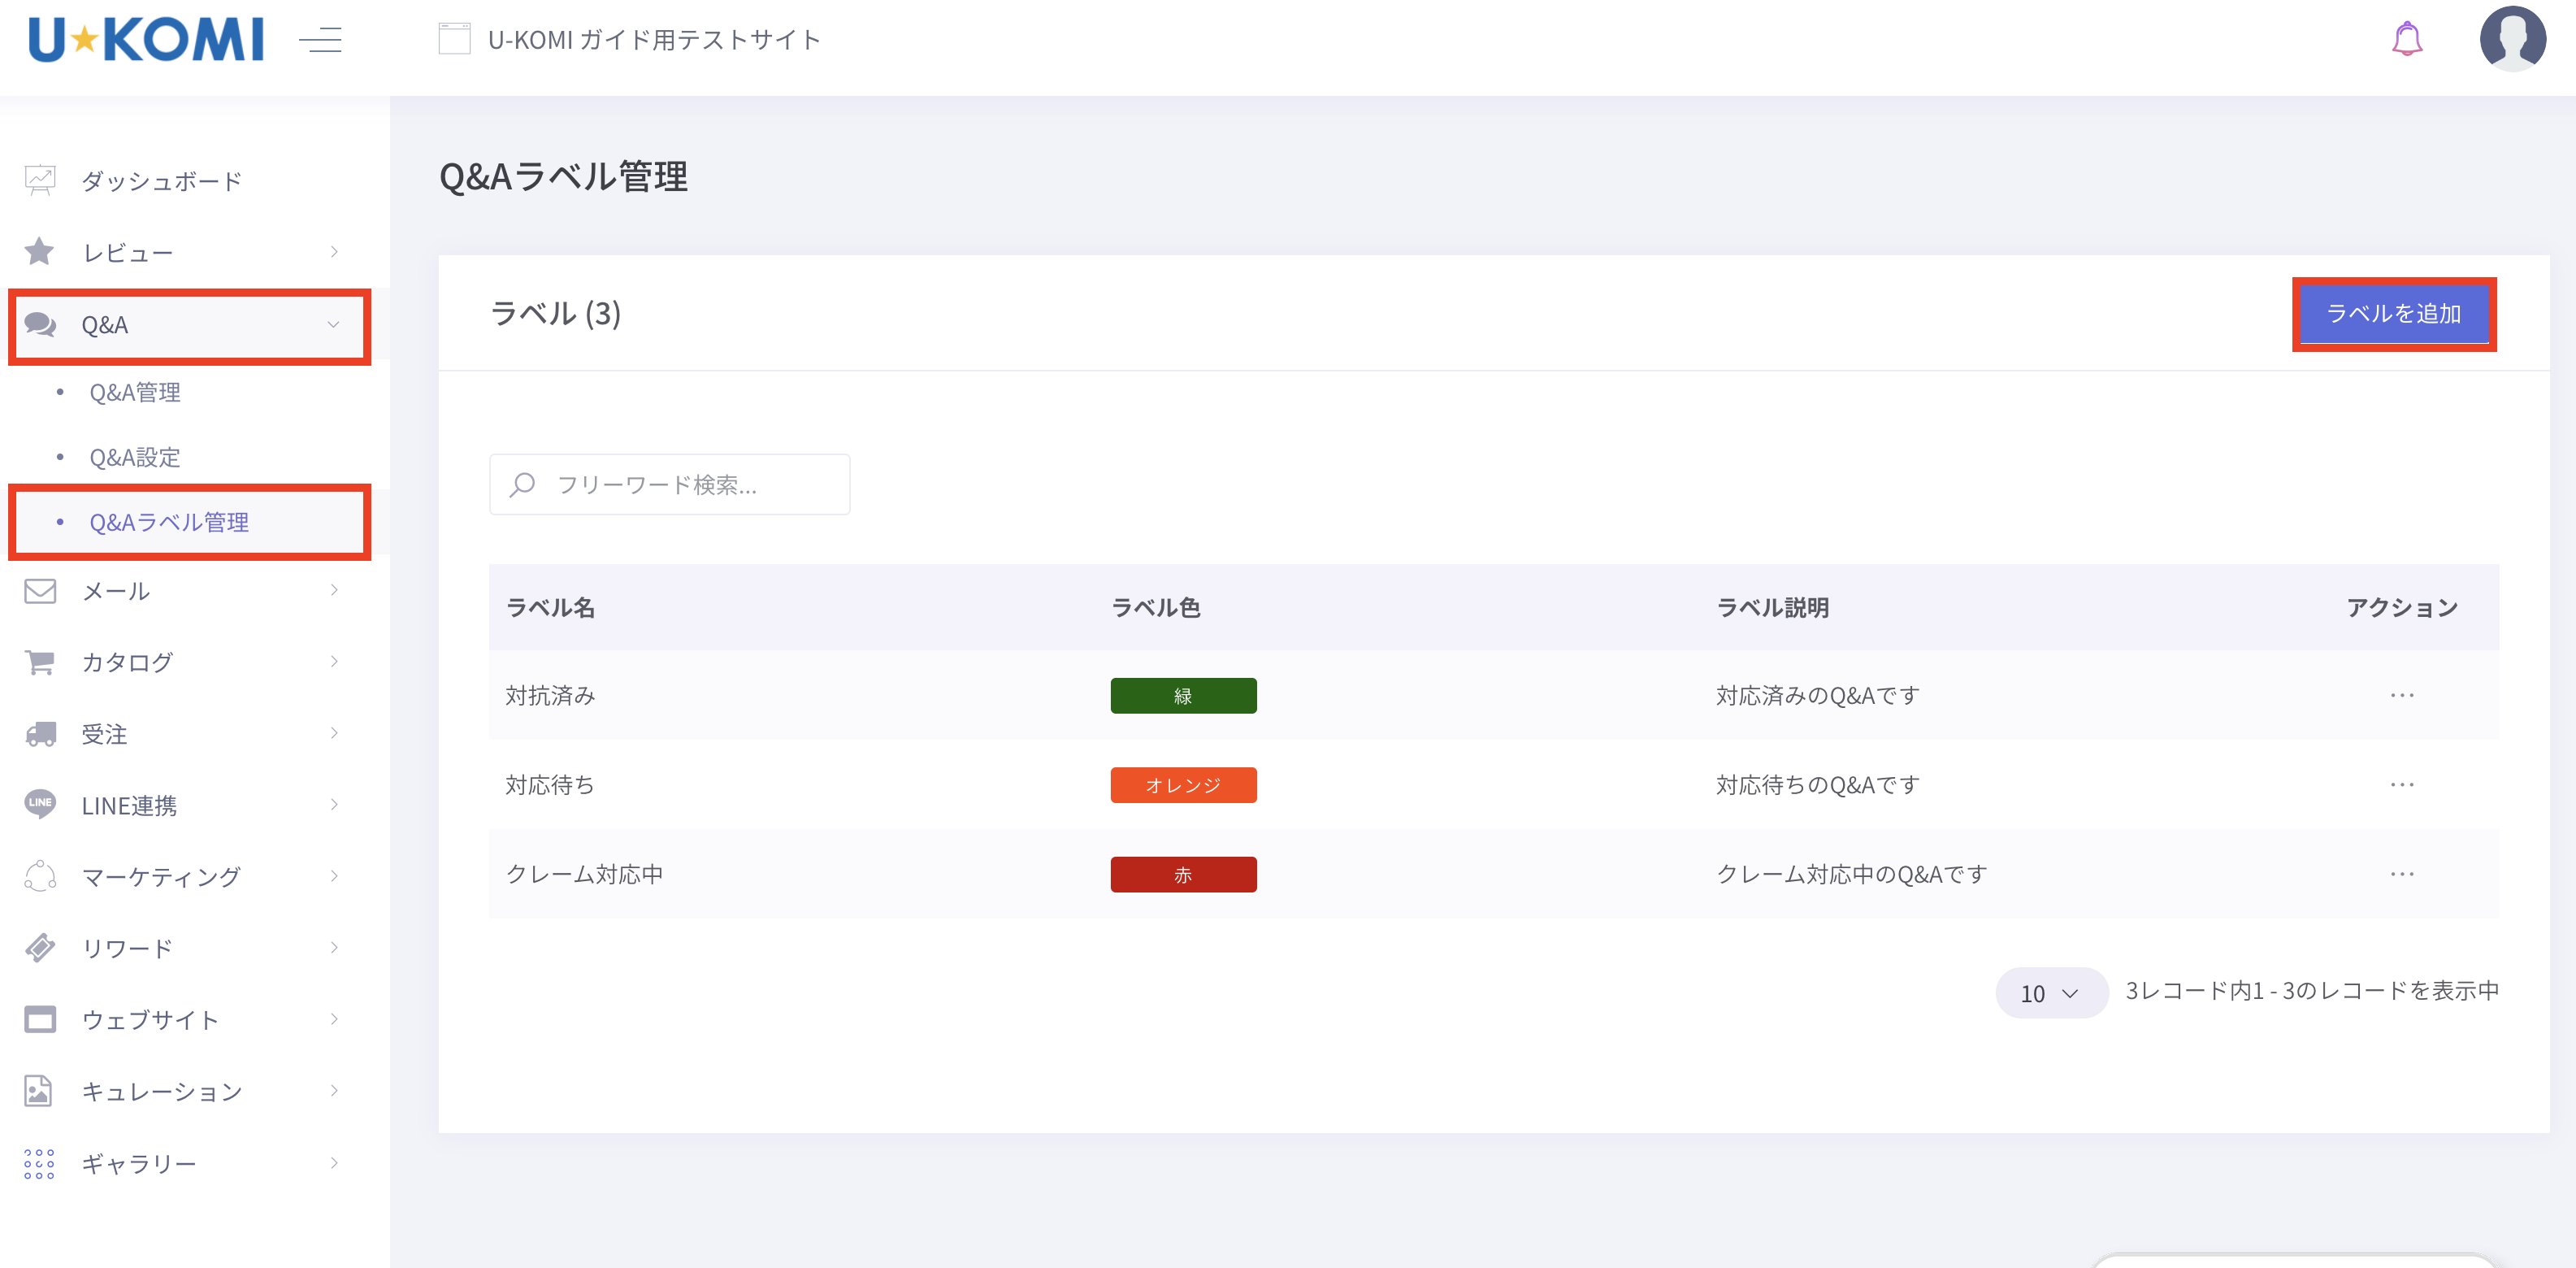Open actions menu for クレーム対応中 row
The image size is (2576, 1268).
pyautogui.click(x=2401, y=874)
